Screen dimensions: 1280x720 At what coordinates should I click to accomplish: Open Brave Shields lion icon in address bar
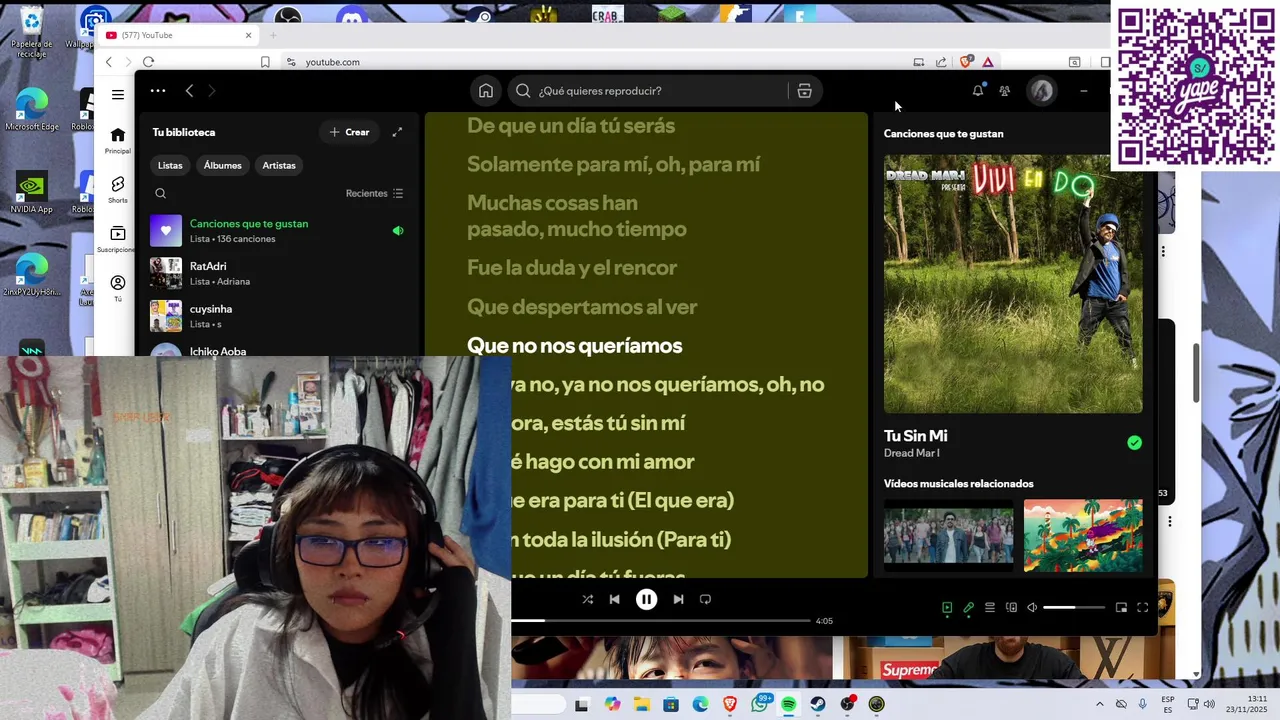pos(965,62)
